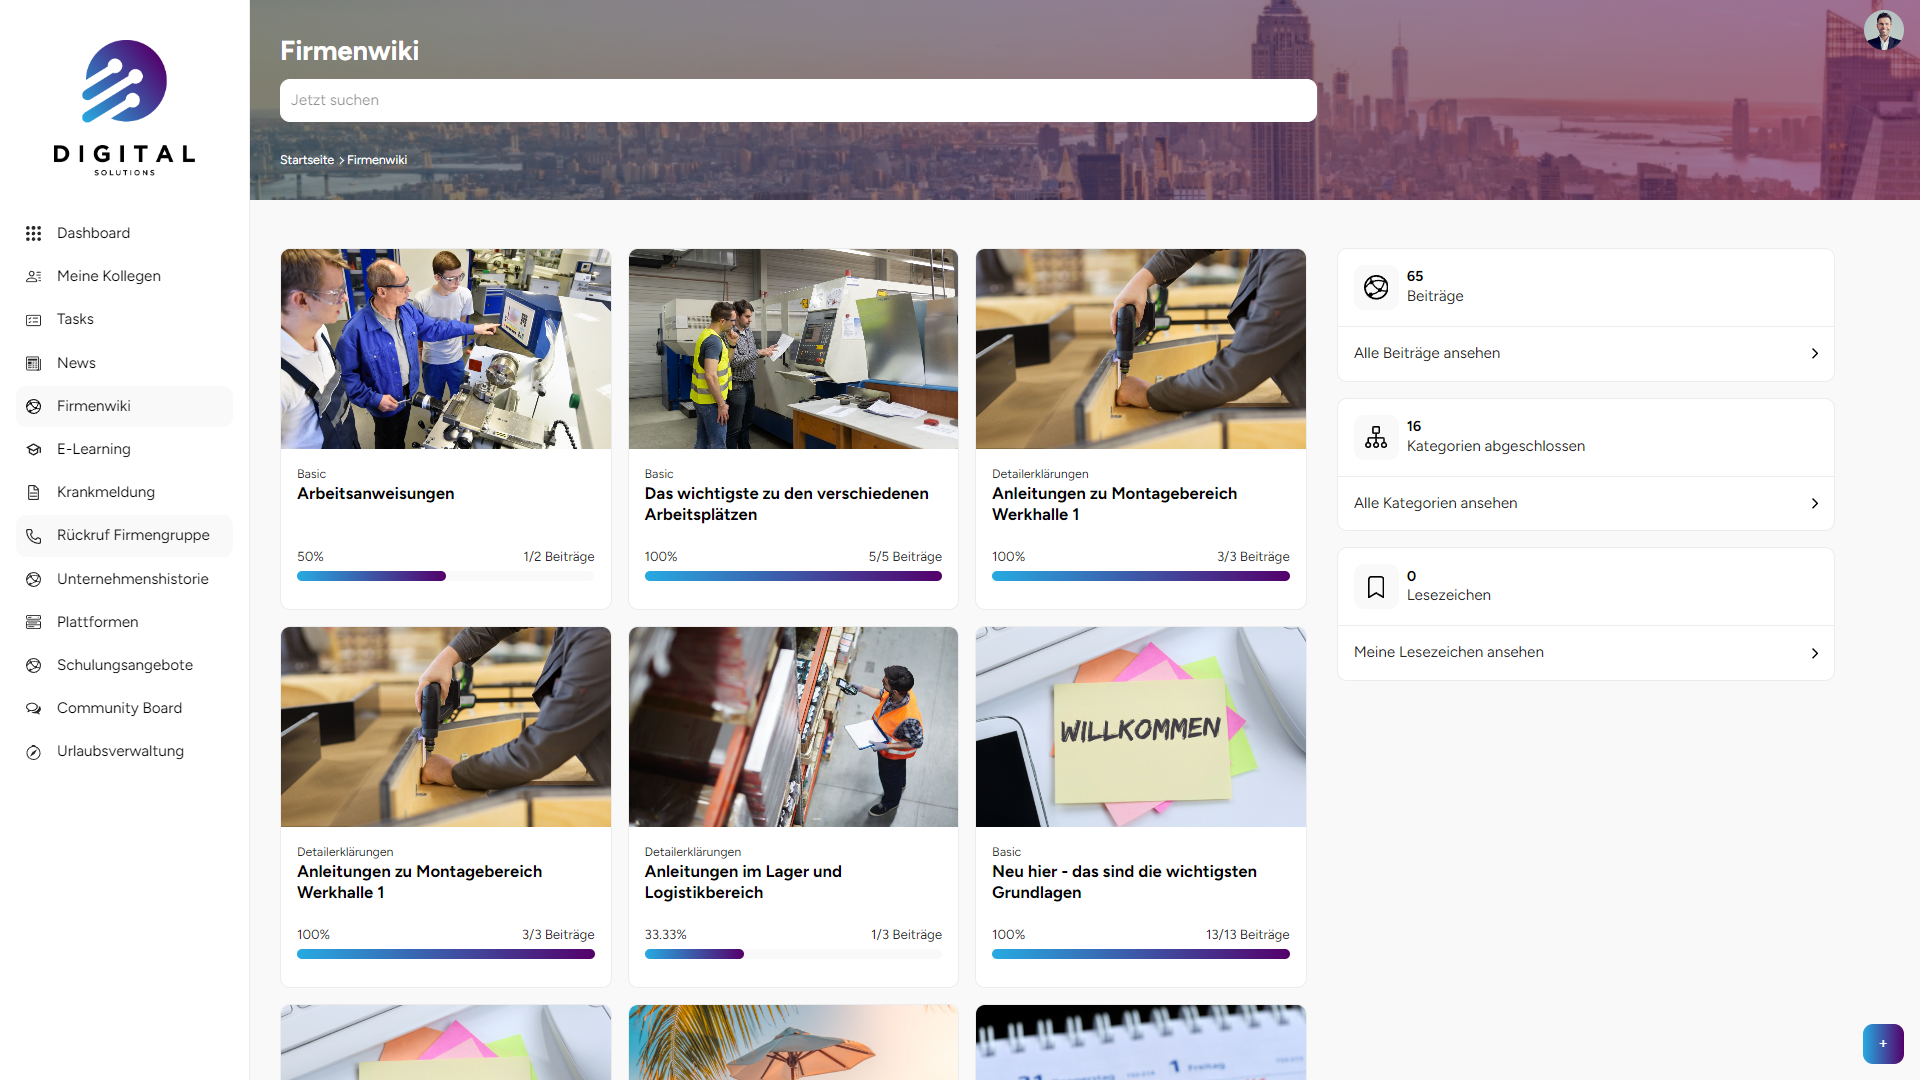This screenshot has width=1920, height=1080.
Task: Click Alle Kategorien ansehen link
Action: (1435, 503)
